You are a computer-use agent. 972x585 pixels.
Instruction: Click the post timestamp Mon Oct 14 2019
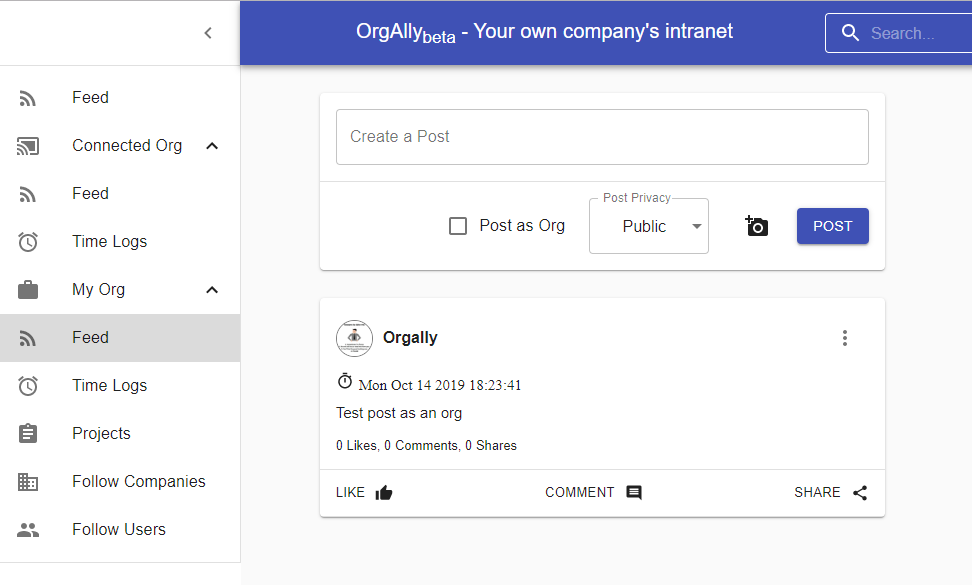click(x=440, y=385)
